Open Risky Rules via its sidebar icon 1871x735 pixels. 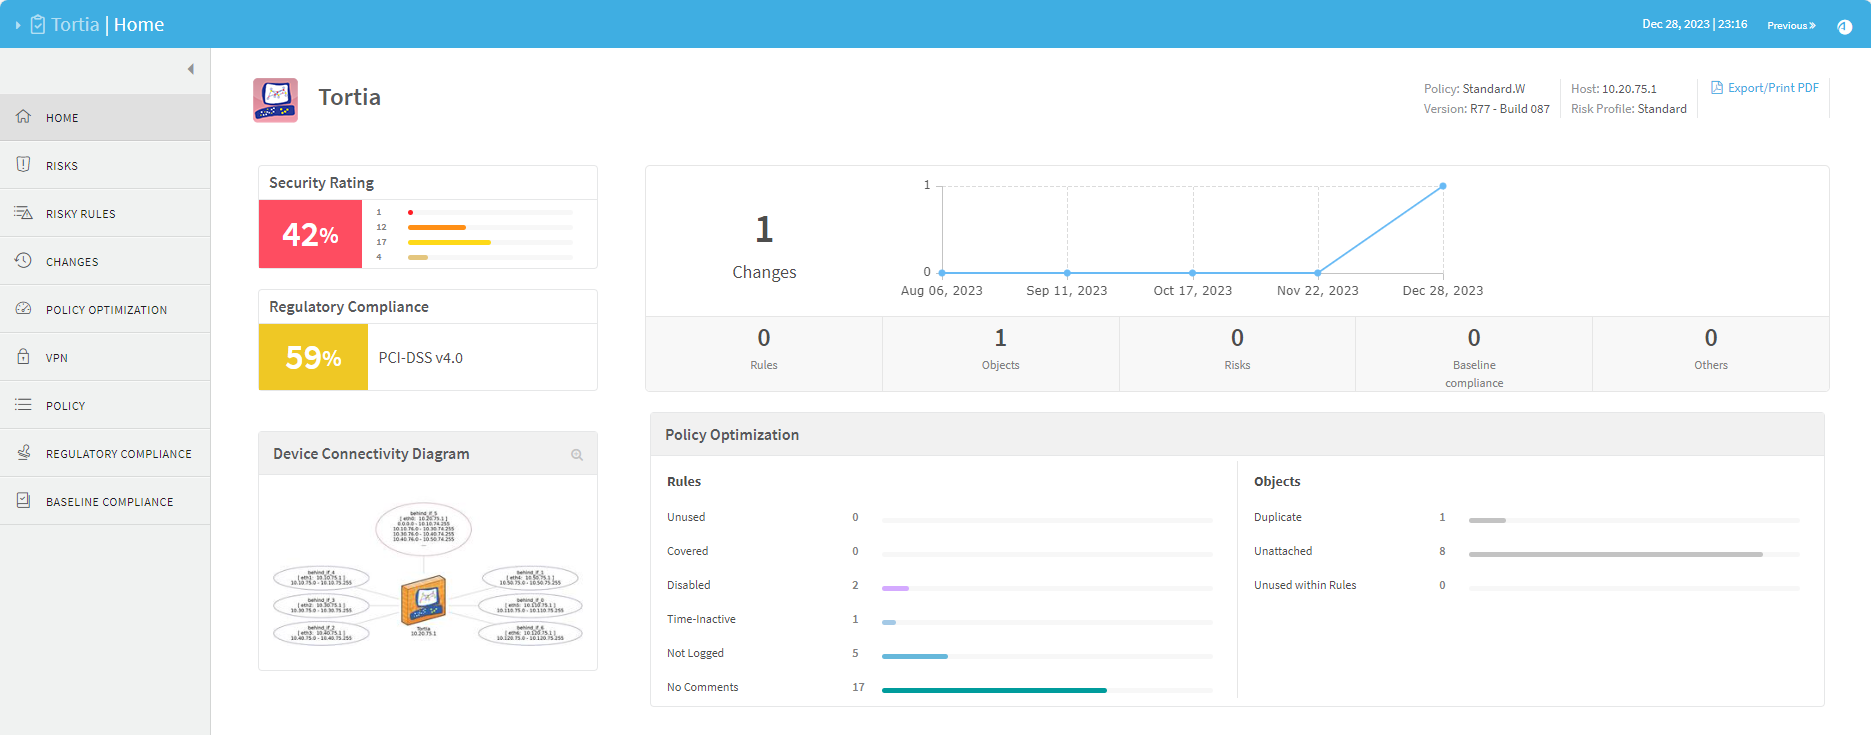[23, 213]
